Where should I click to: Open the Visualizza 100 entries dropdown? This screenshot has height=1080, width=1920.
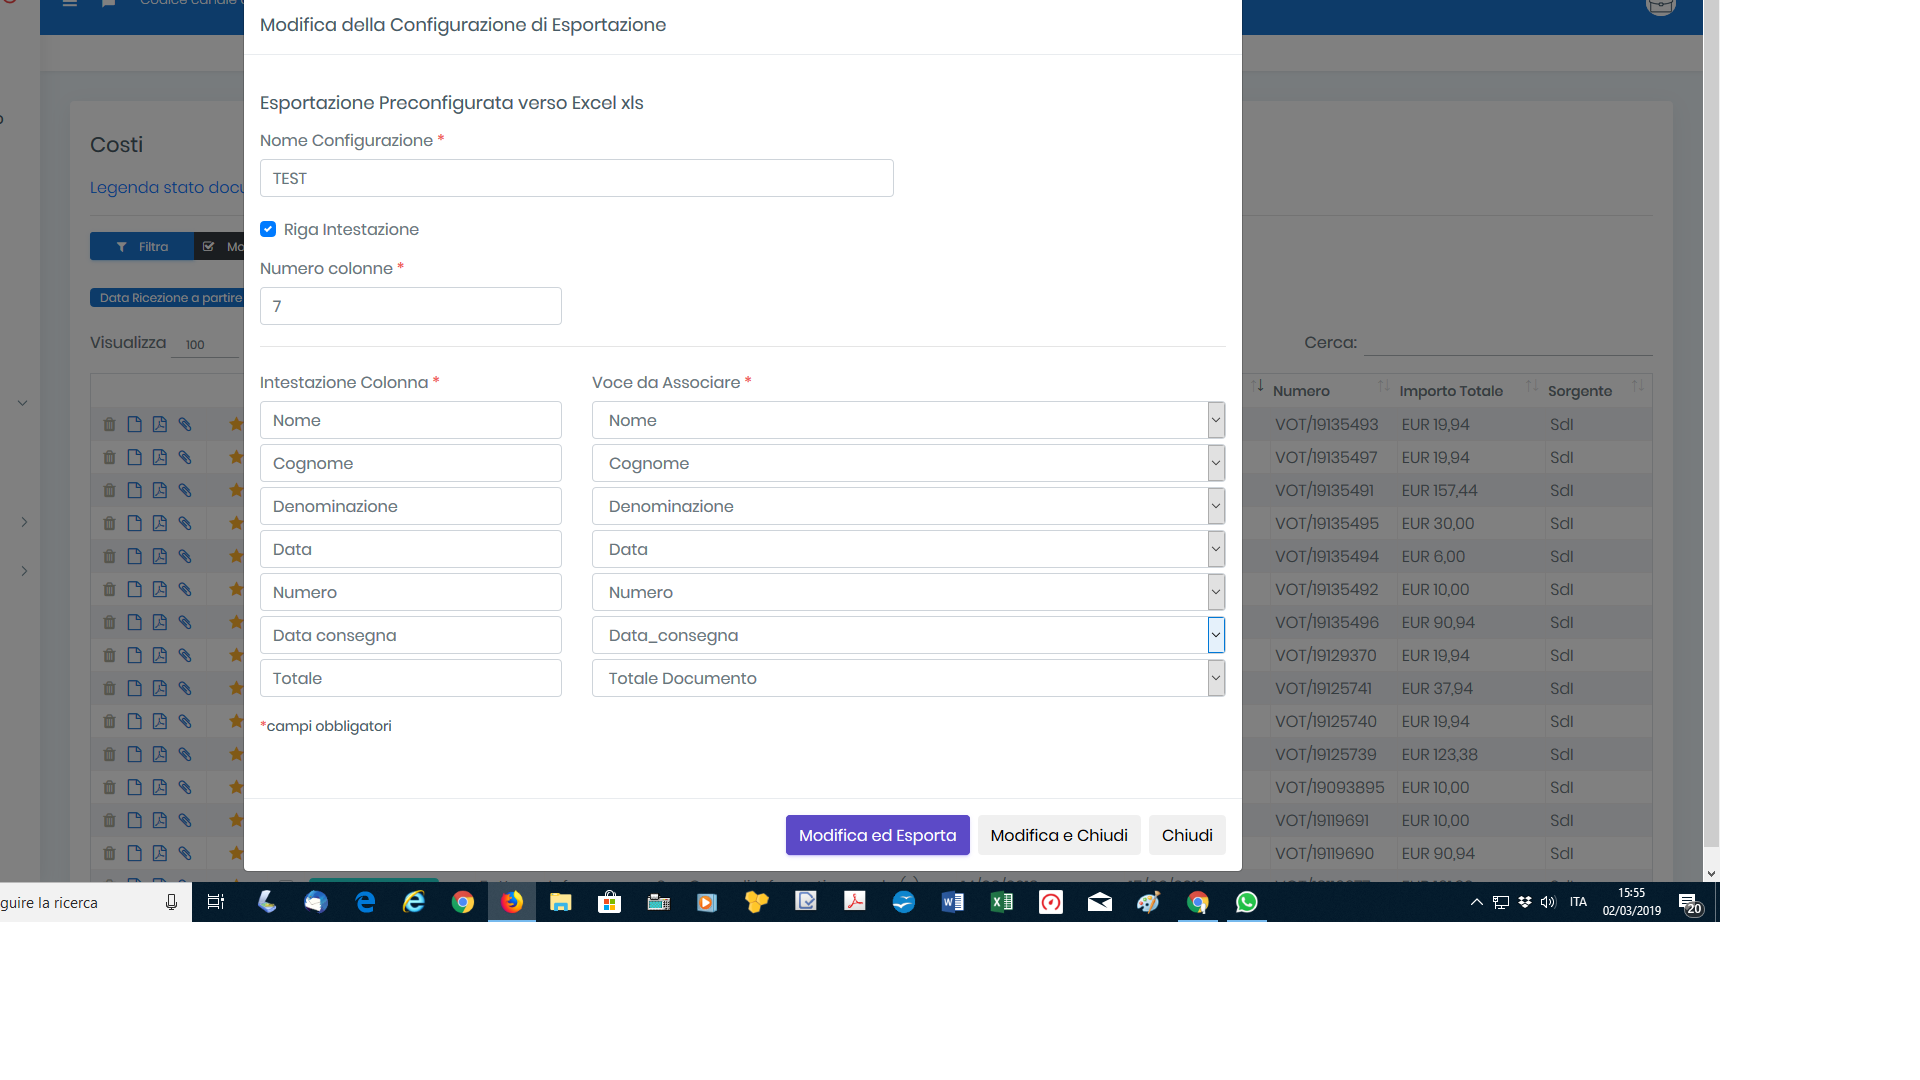tap(206, 344)
